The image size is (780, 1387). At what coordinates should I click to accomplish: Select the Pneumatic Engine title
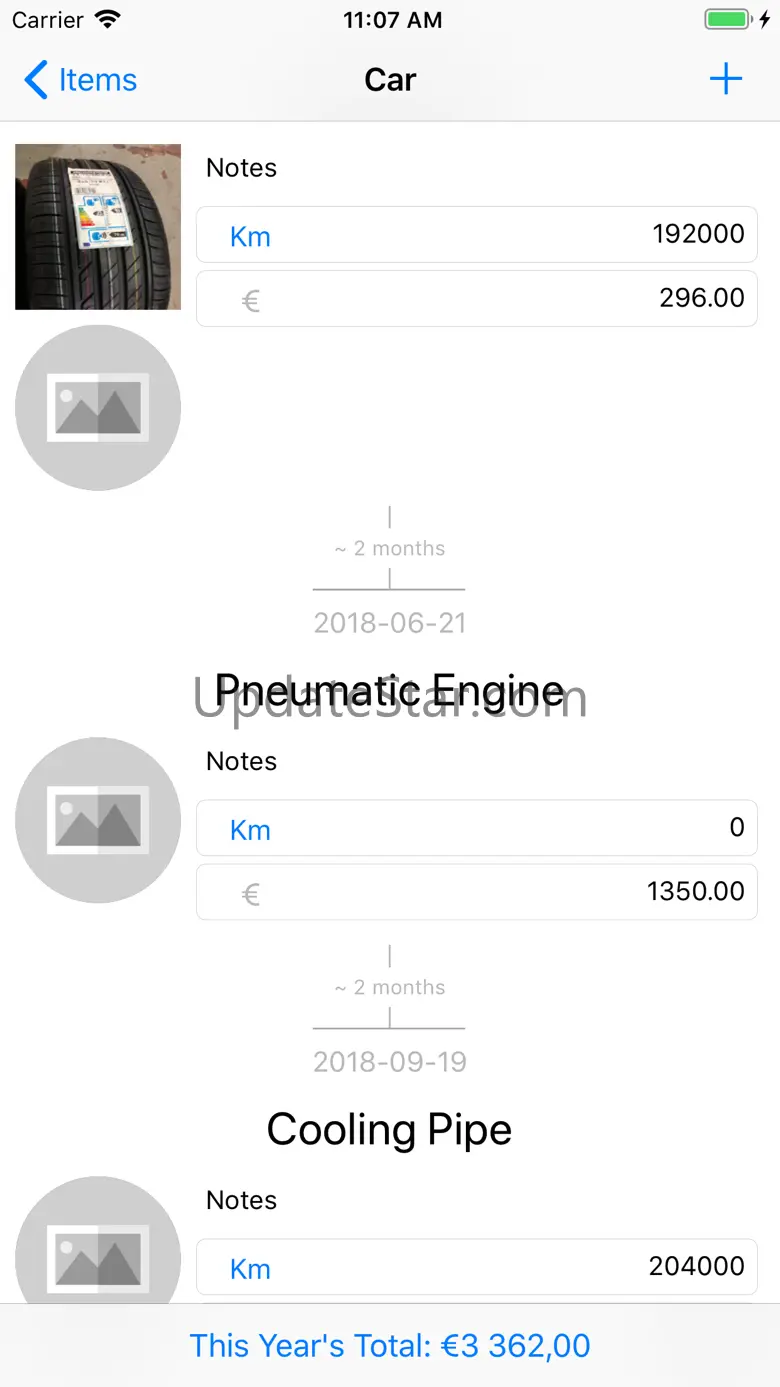click(389, 690)
